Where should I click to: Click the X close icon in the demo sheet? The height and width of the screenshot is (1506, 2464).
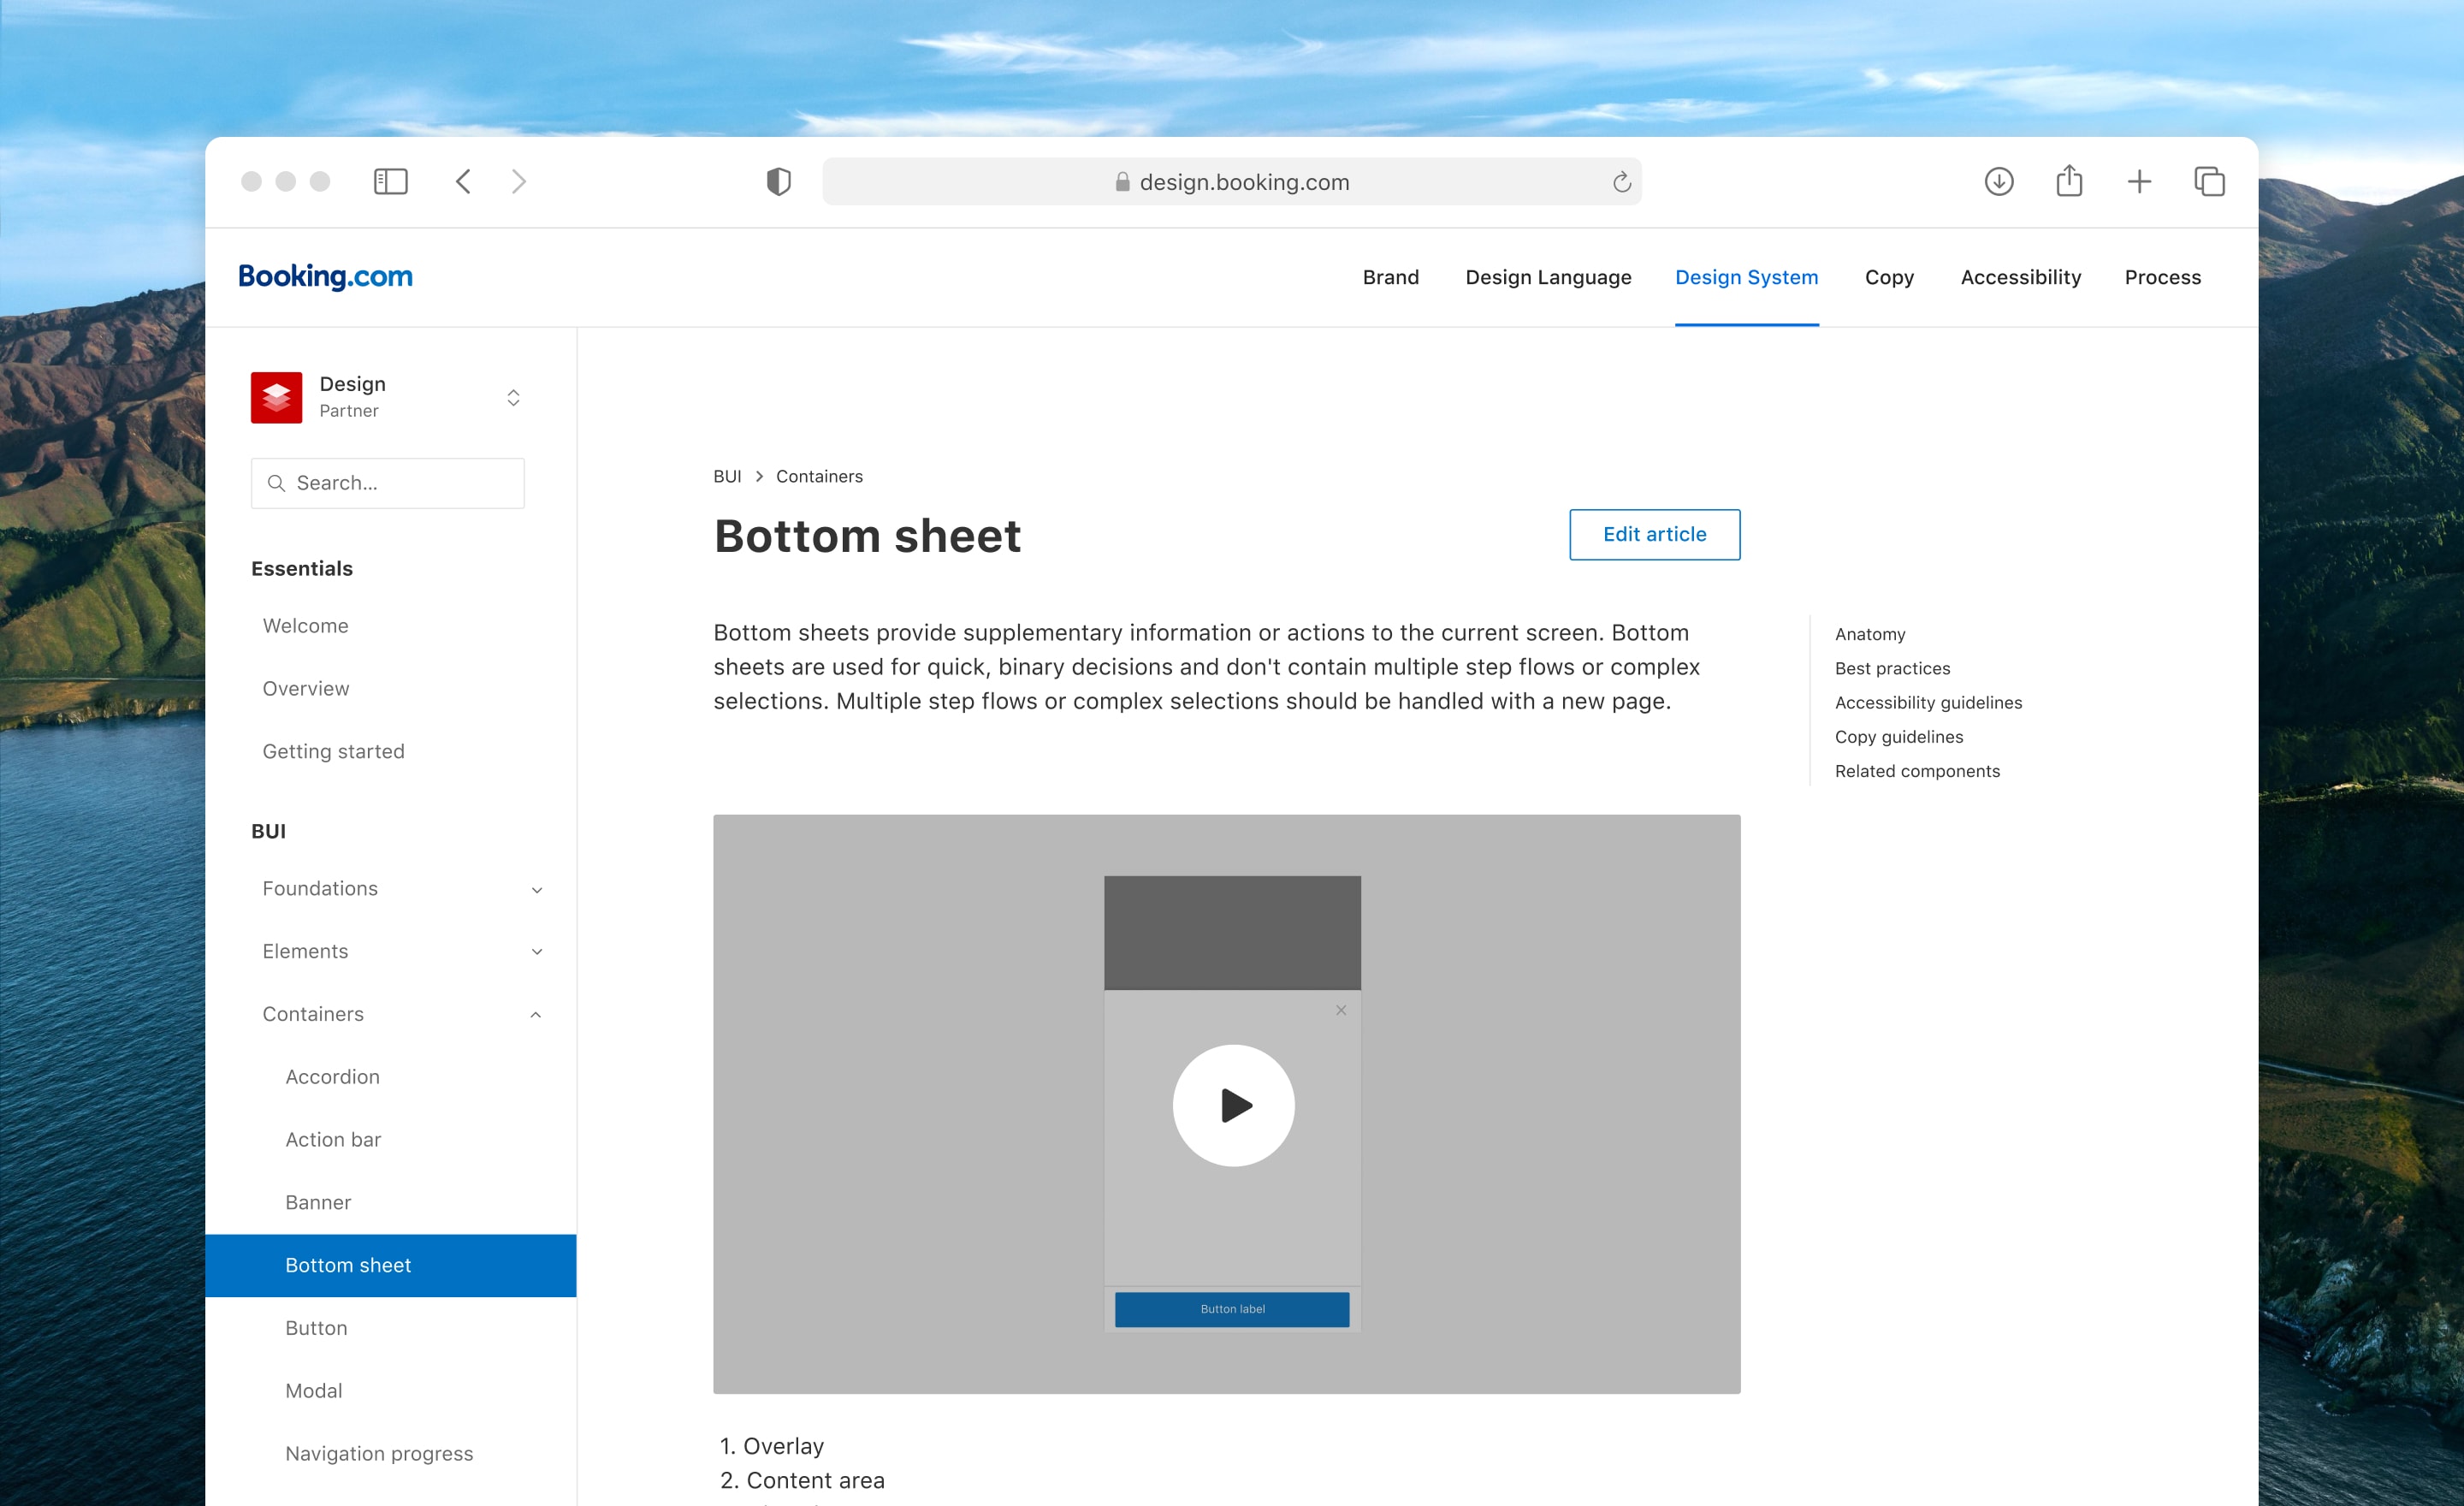point(1341,1010)
